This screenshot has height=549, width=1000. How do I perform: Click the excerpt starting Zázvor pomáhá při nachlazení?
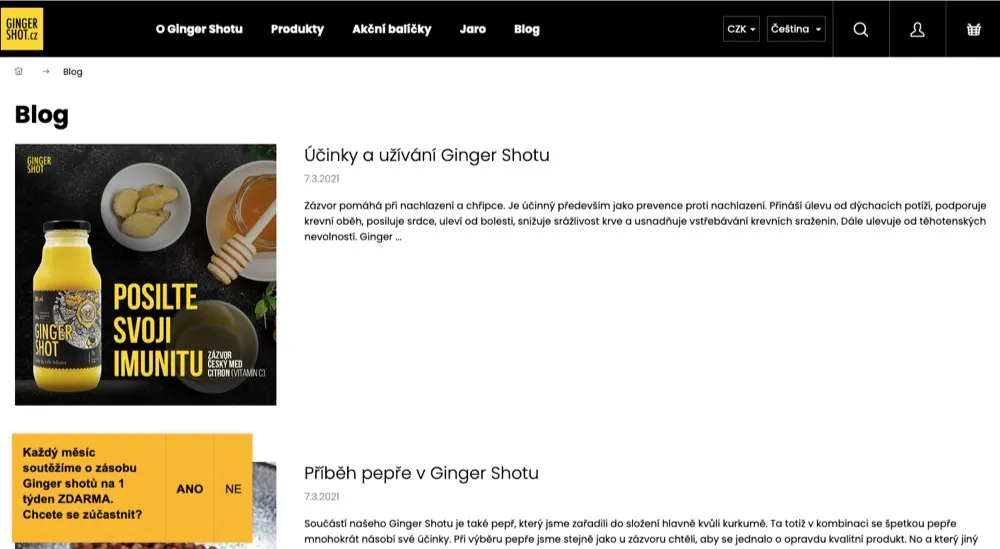point(645,221)
